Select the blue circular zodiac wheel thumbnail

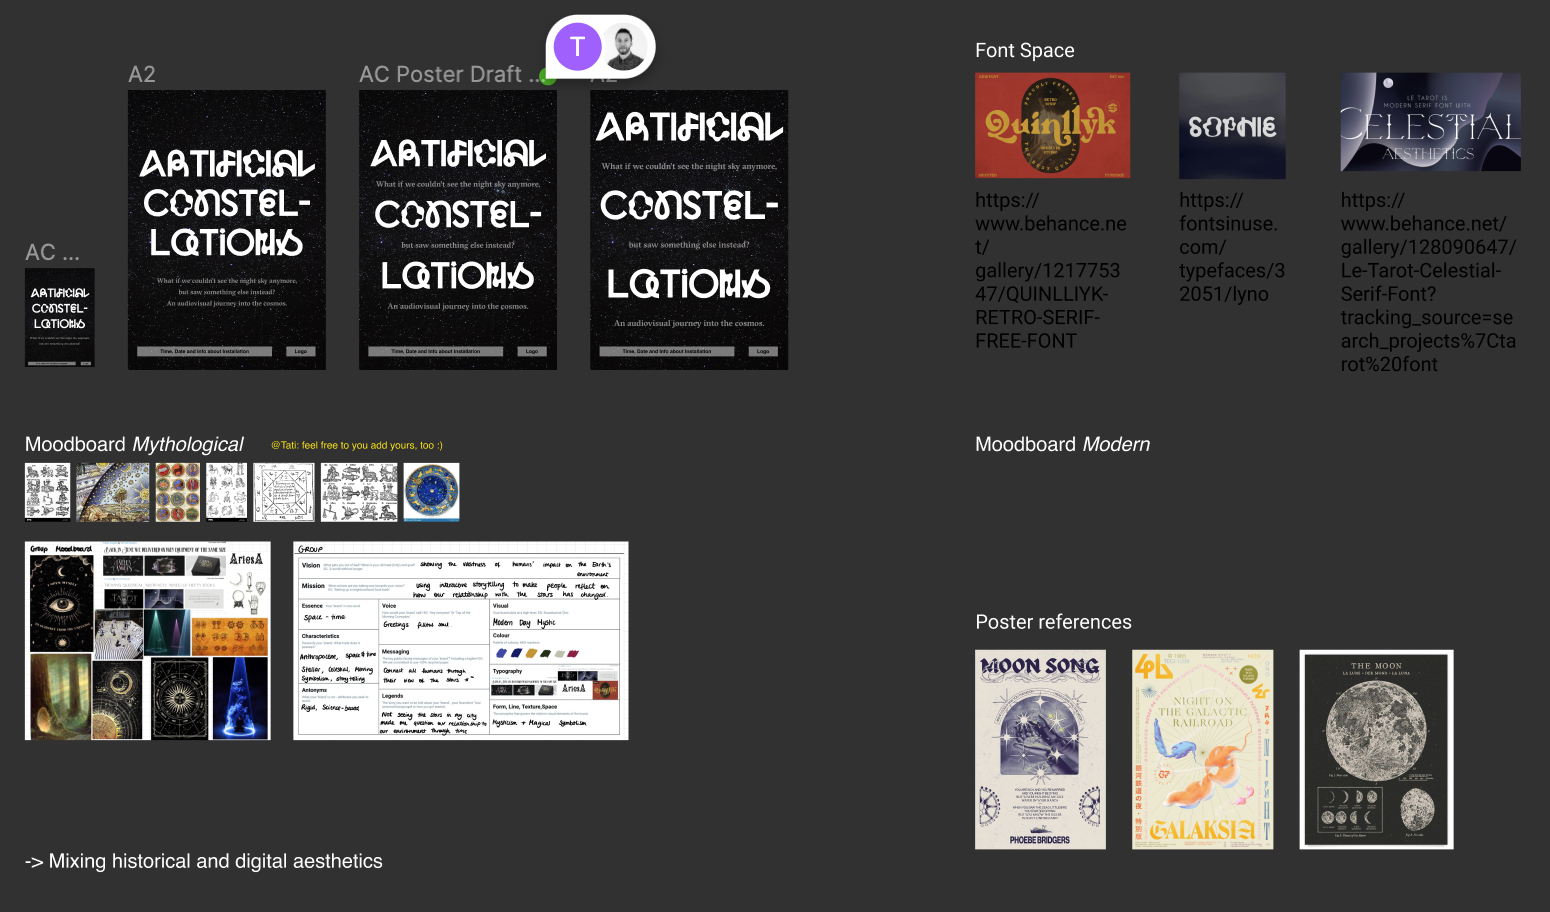point(432,492)
